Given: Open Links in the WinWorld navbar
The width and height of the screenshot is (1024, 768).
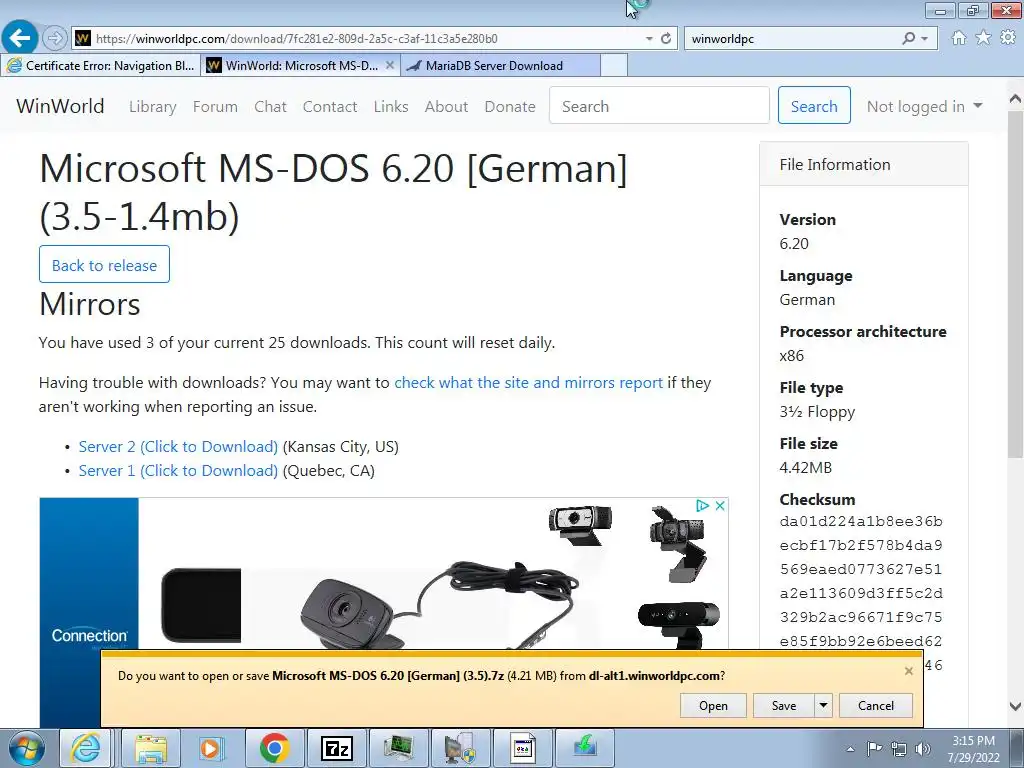Looking at the screenshot, I should (x=391, y=106).
